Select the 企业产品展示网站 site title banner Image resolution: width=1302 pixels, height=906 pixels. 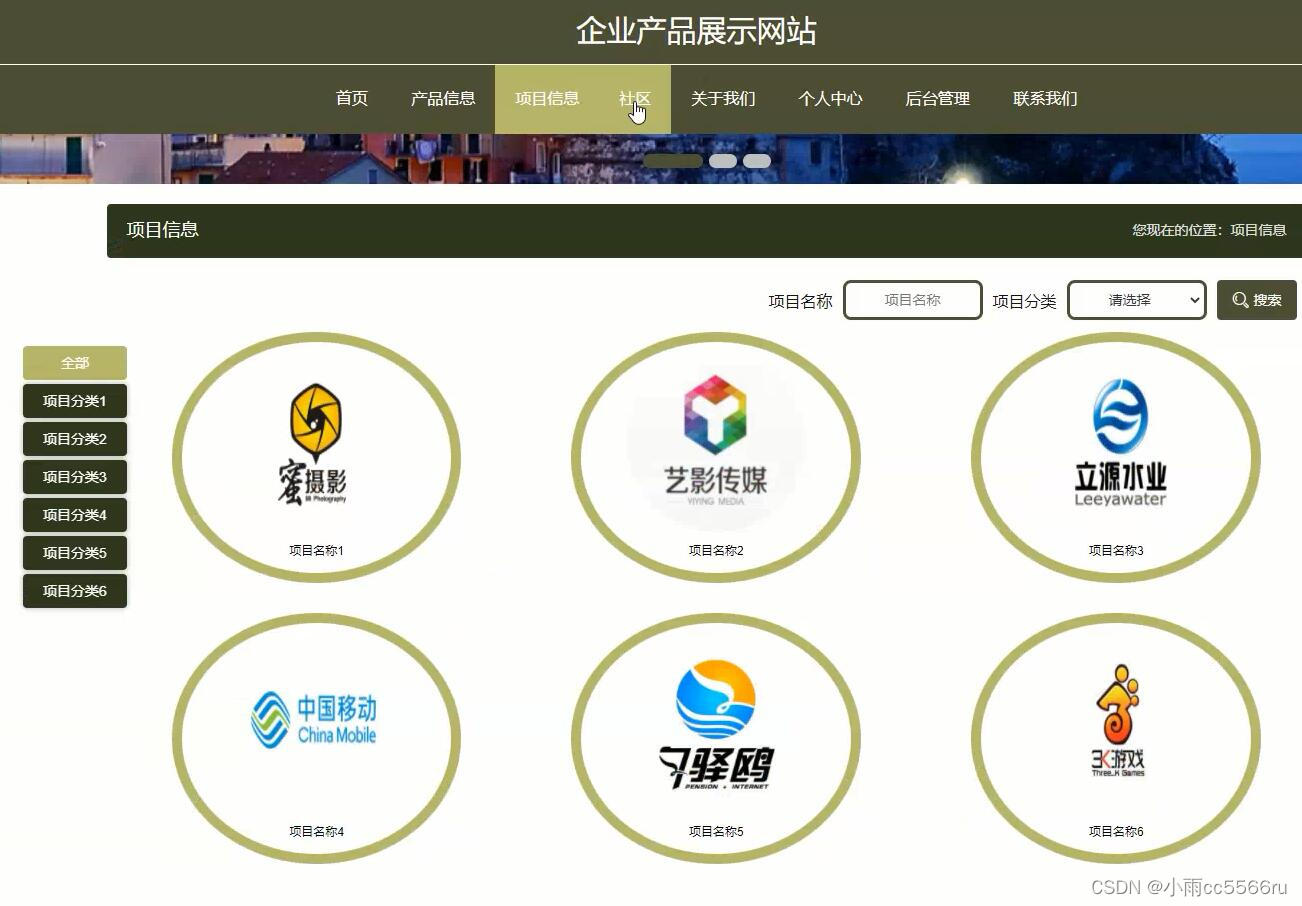click(696, 31)
